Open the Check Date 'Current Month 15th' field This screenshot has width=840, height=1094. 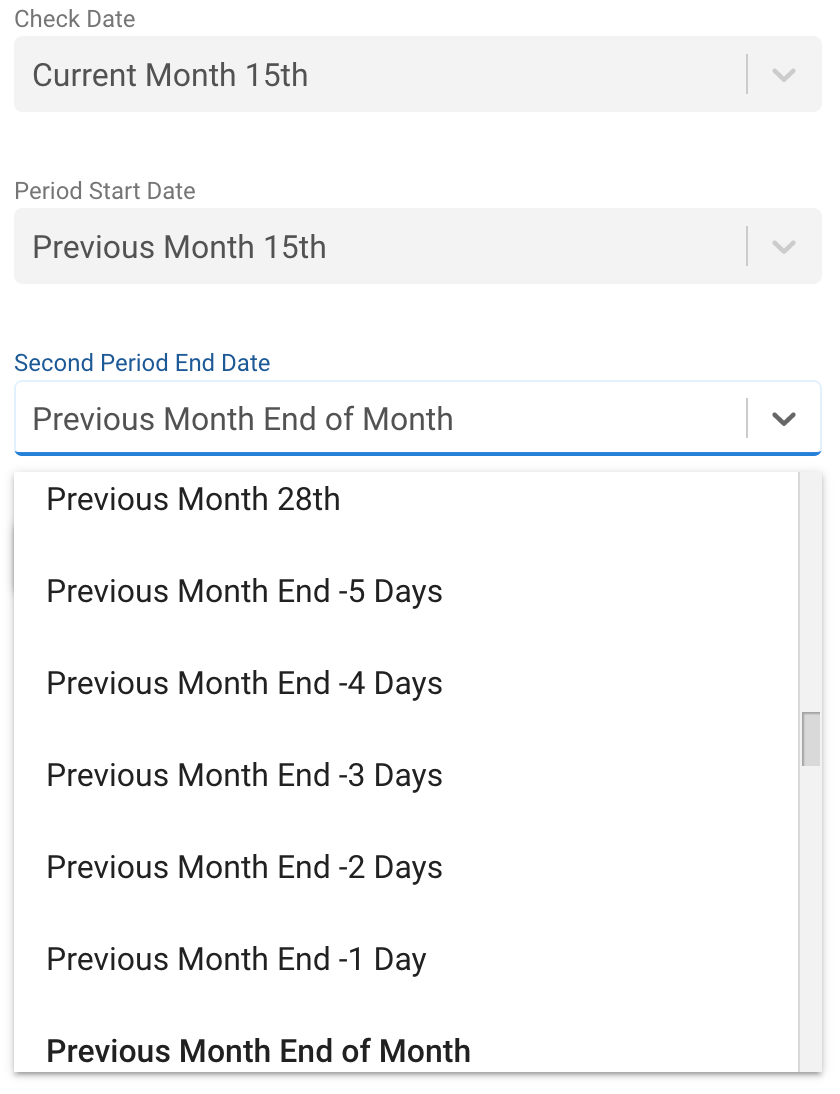pyautogui.click(x=380, y=75)
